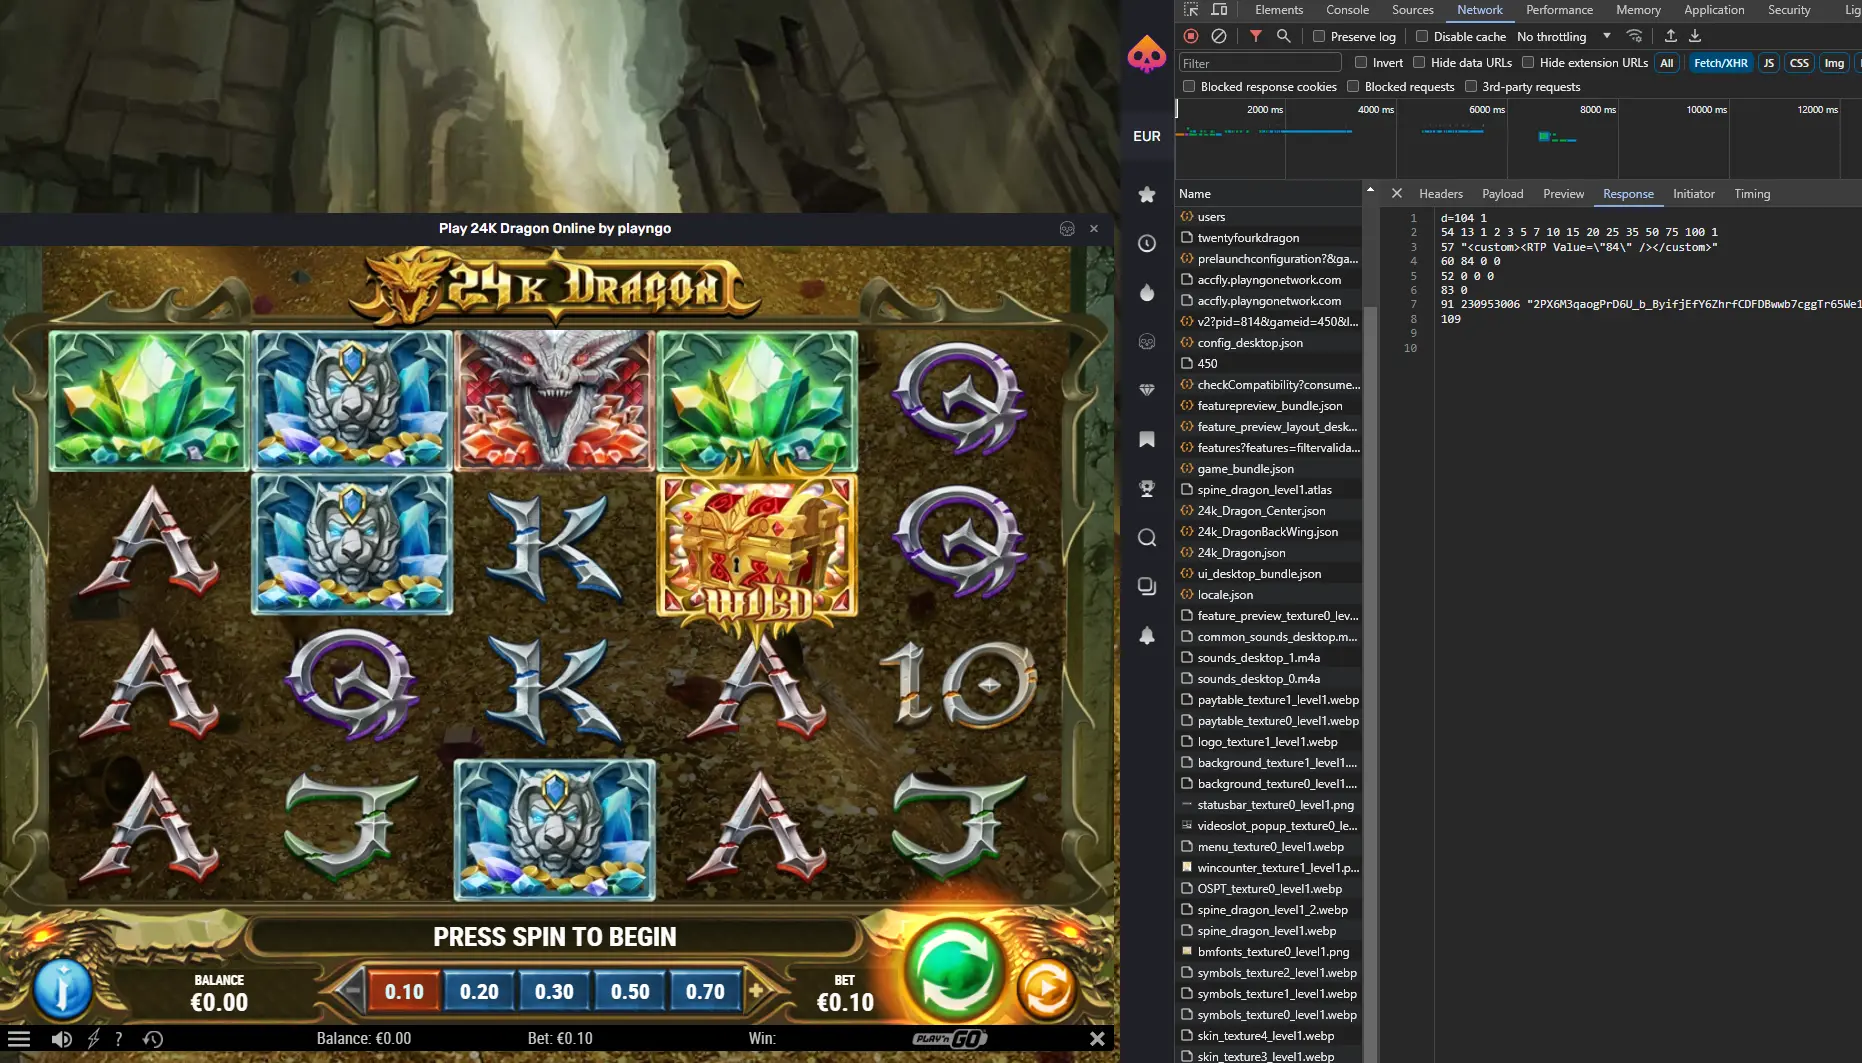Clear the network log
Screen dimensions: 1862x1063
point(1219,36)
